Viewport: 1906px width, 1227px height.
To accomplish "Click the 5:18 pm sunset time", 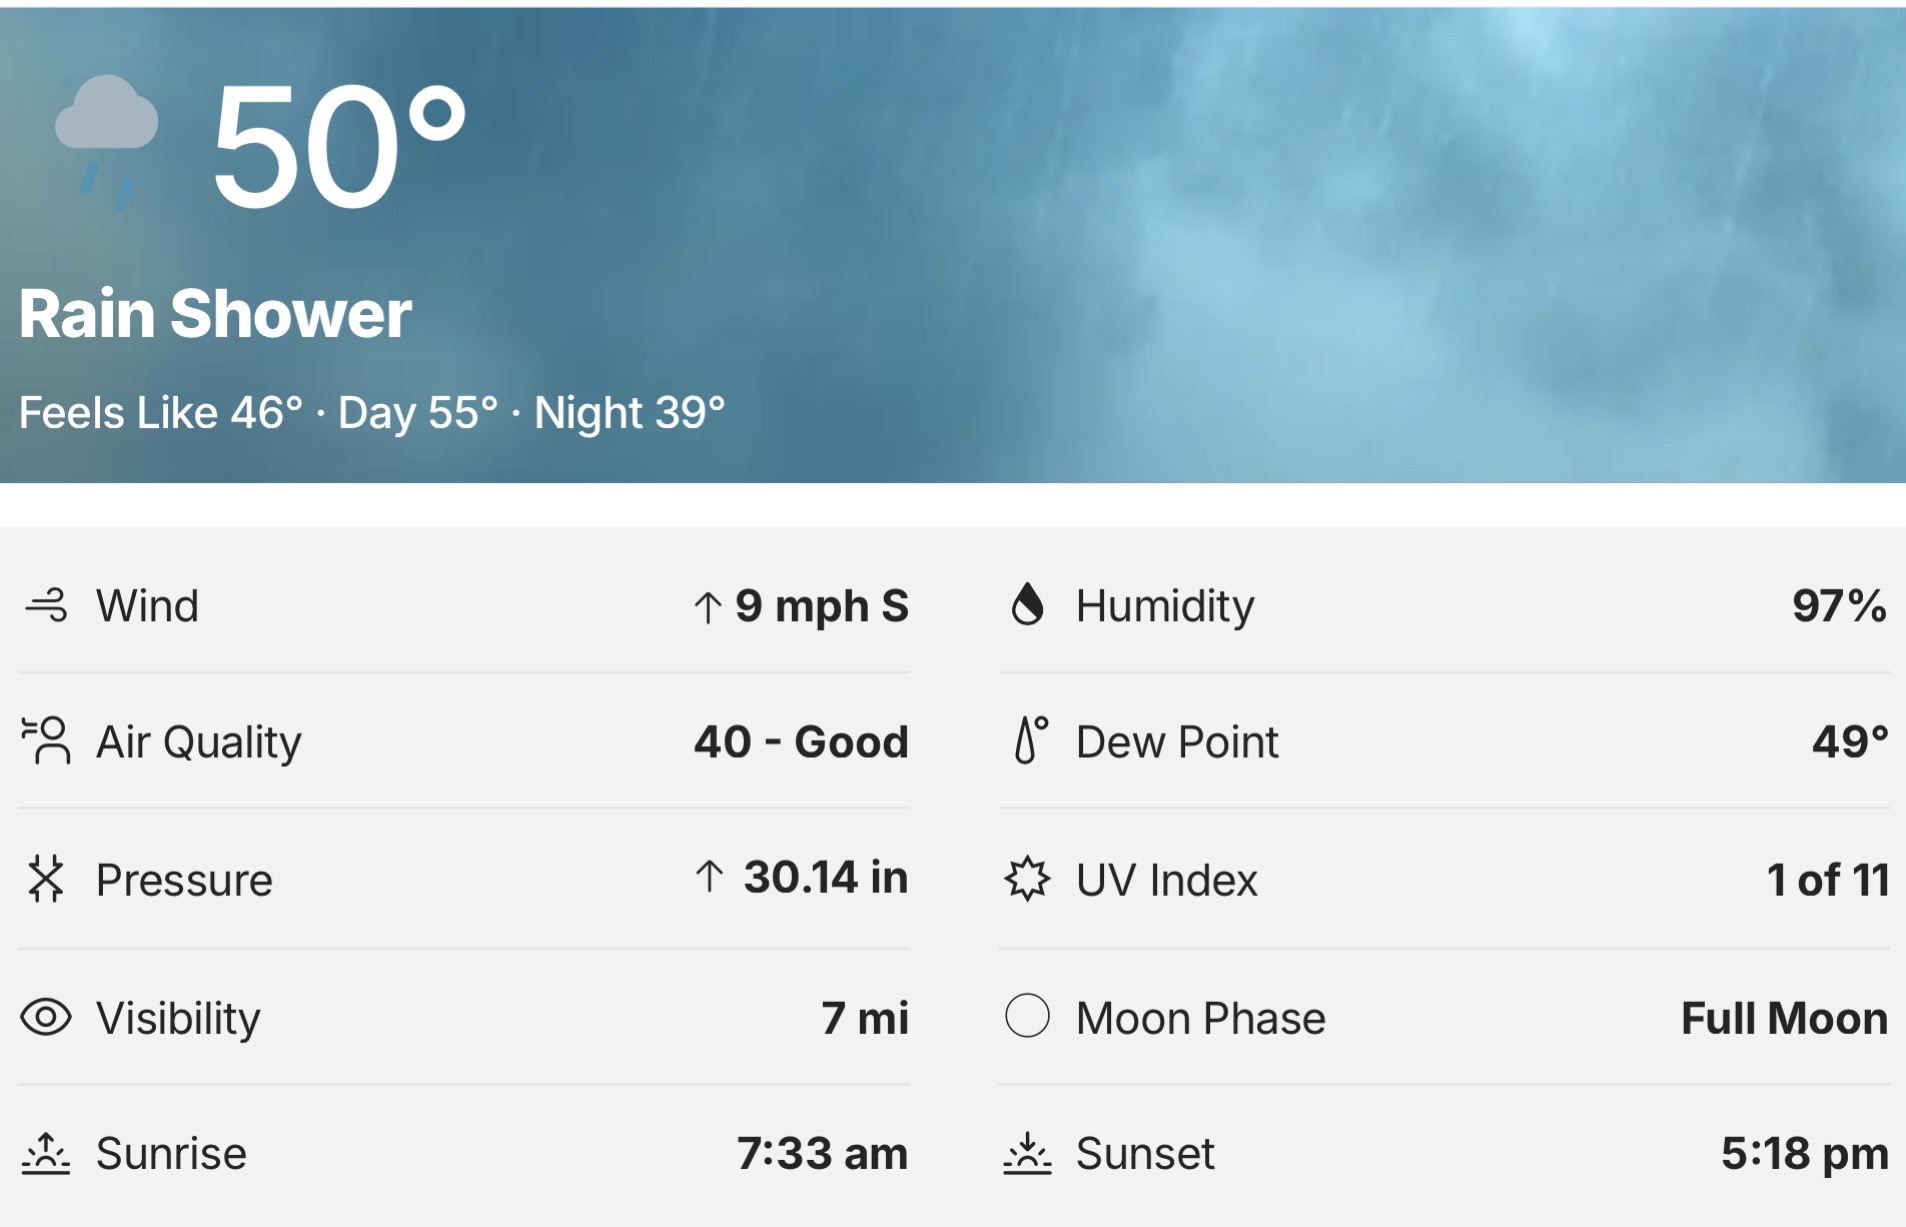I will click(x=1804, y=1153).
